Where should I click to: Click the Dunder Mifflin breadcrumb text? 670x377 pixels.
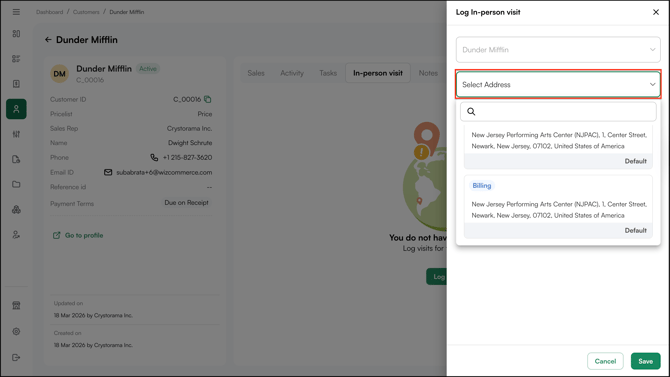tap(126, 12)
